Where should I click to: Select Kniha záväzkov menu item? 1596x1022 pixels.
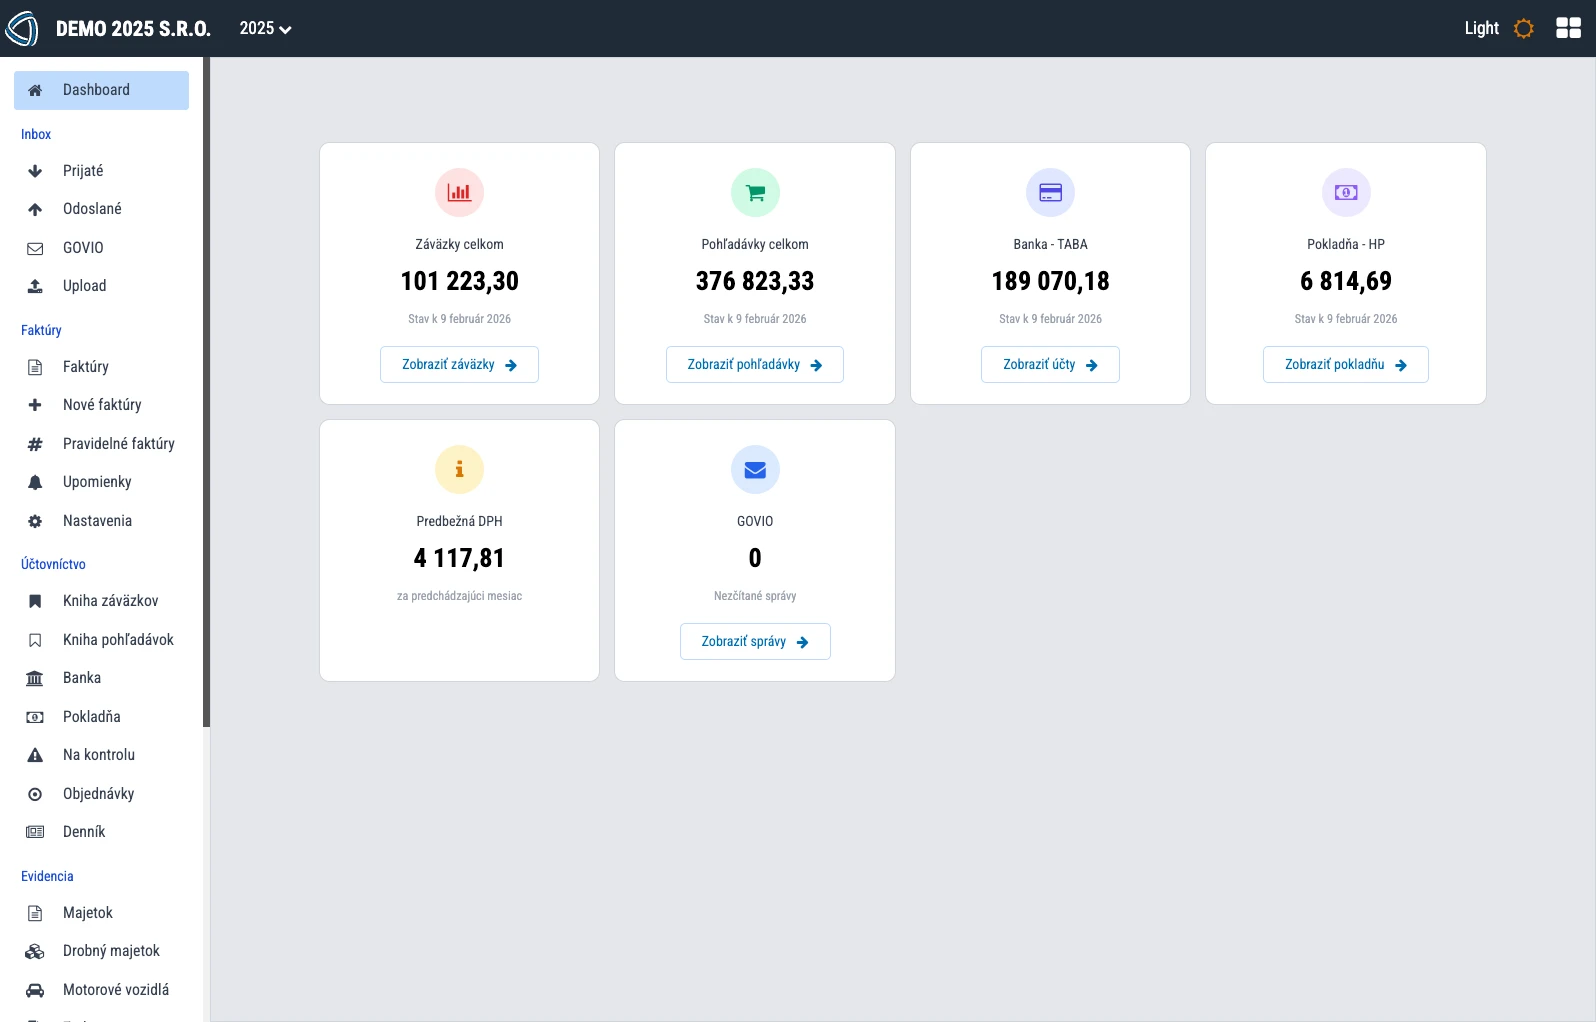[x=110, y=601]
